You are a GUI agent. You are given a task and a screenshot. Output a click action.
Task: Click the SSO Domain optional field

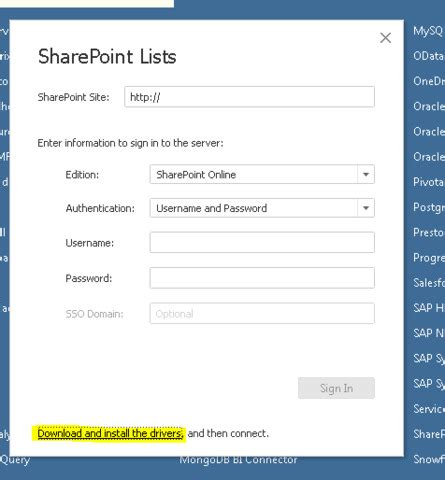[262, 313]
